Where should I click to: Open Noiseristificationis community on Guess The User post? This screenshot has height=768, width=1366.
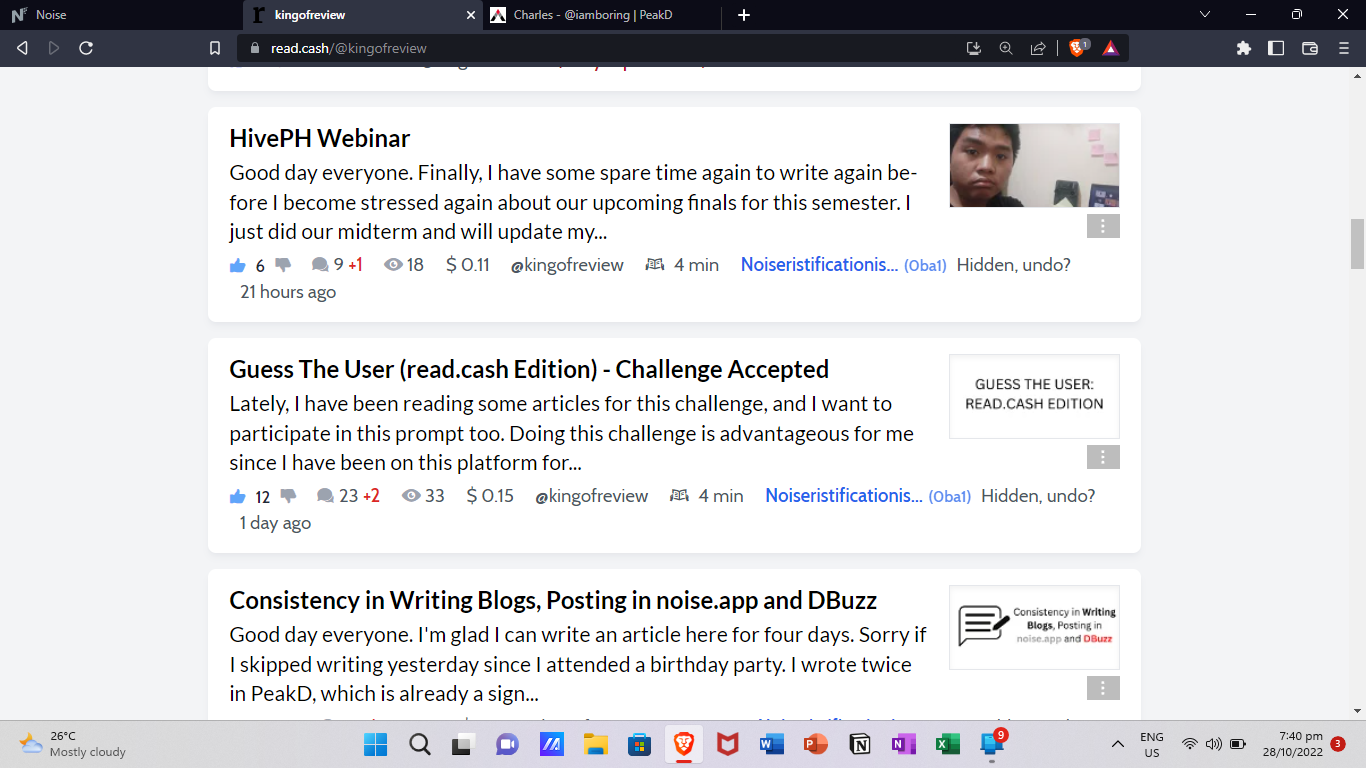point(844,496)
